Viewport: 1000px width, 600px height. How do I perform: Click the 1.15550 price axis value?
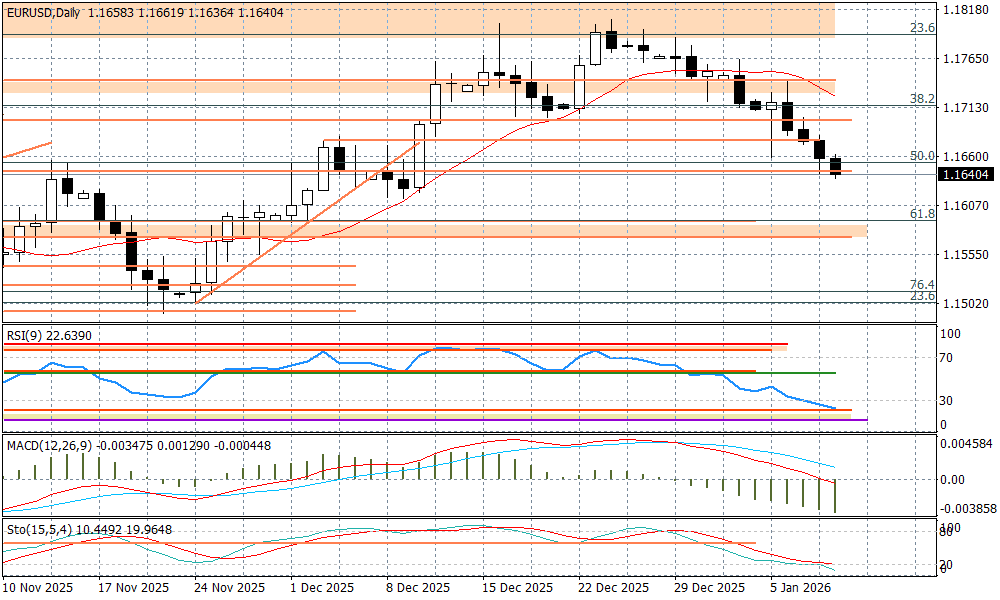pyautogui.click(x=965, y=255)
